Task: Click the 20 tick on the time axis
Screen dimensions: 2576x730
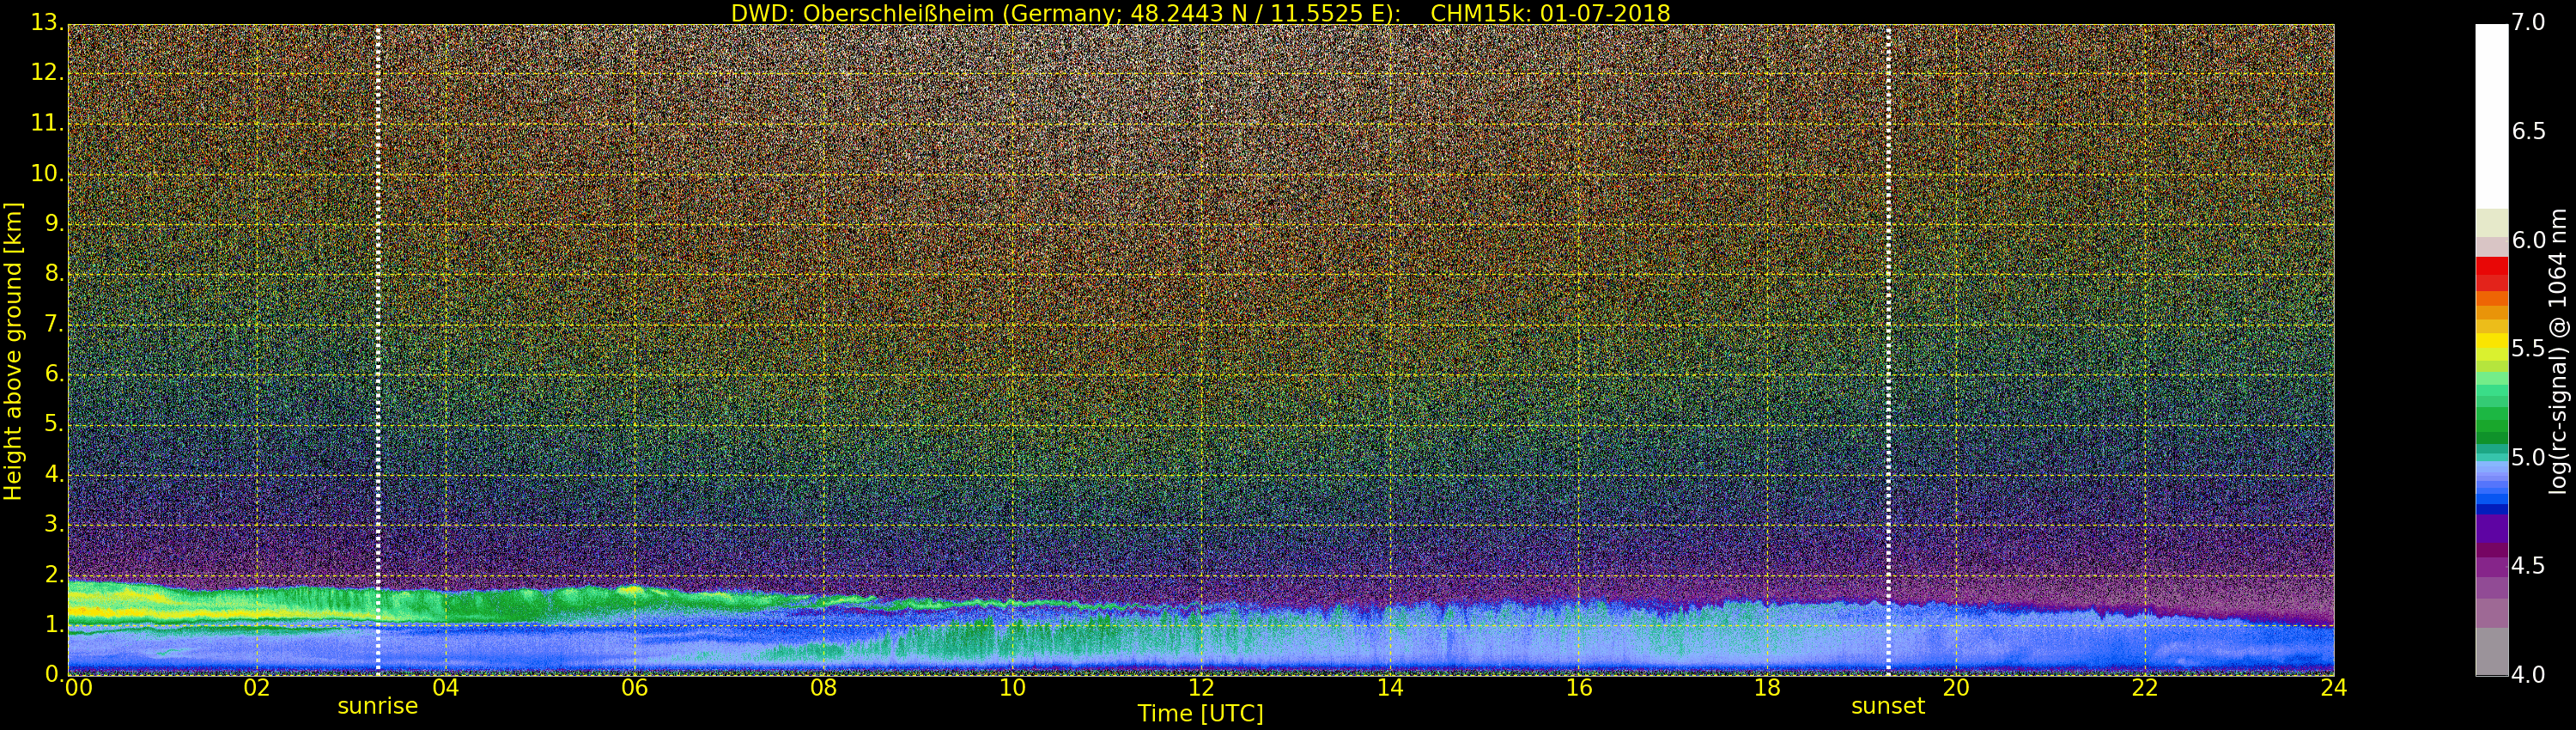Action: (1956, 688)
